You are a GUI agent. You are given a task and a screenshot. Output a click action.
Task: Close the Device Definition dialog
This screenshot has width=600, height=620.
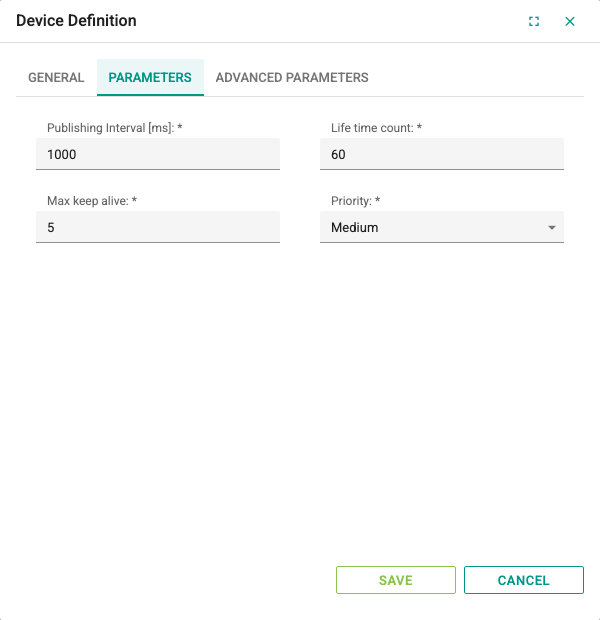570,21
